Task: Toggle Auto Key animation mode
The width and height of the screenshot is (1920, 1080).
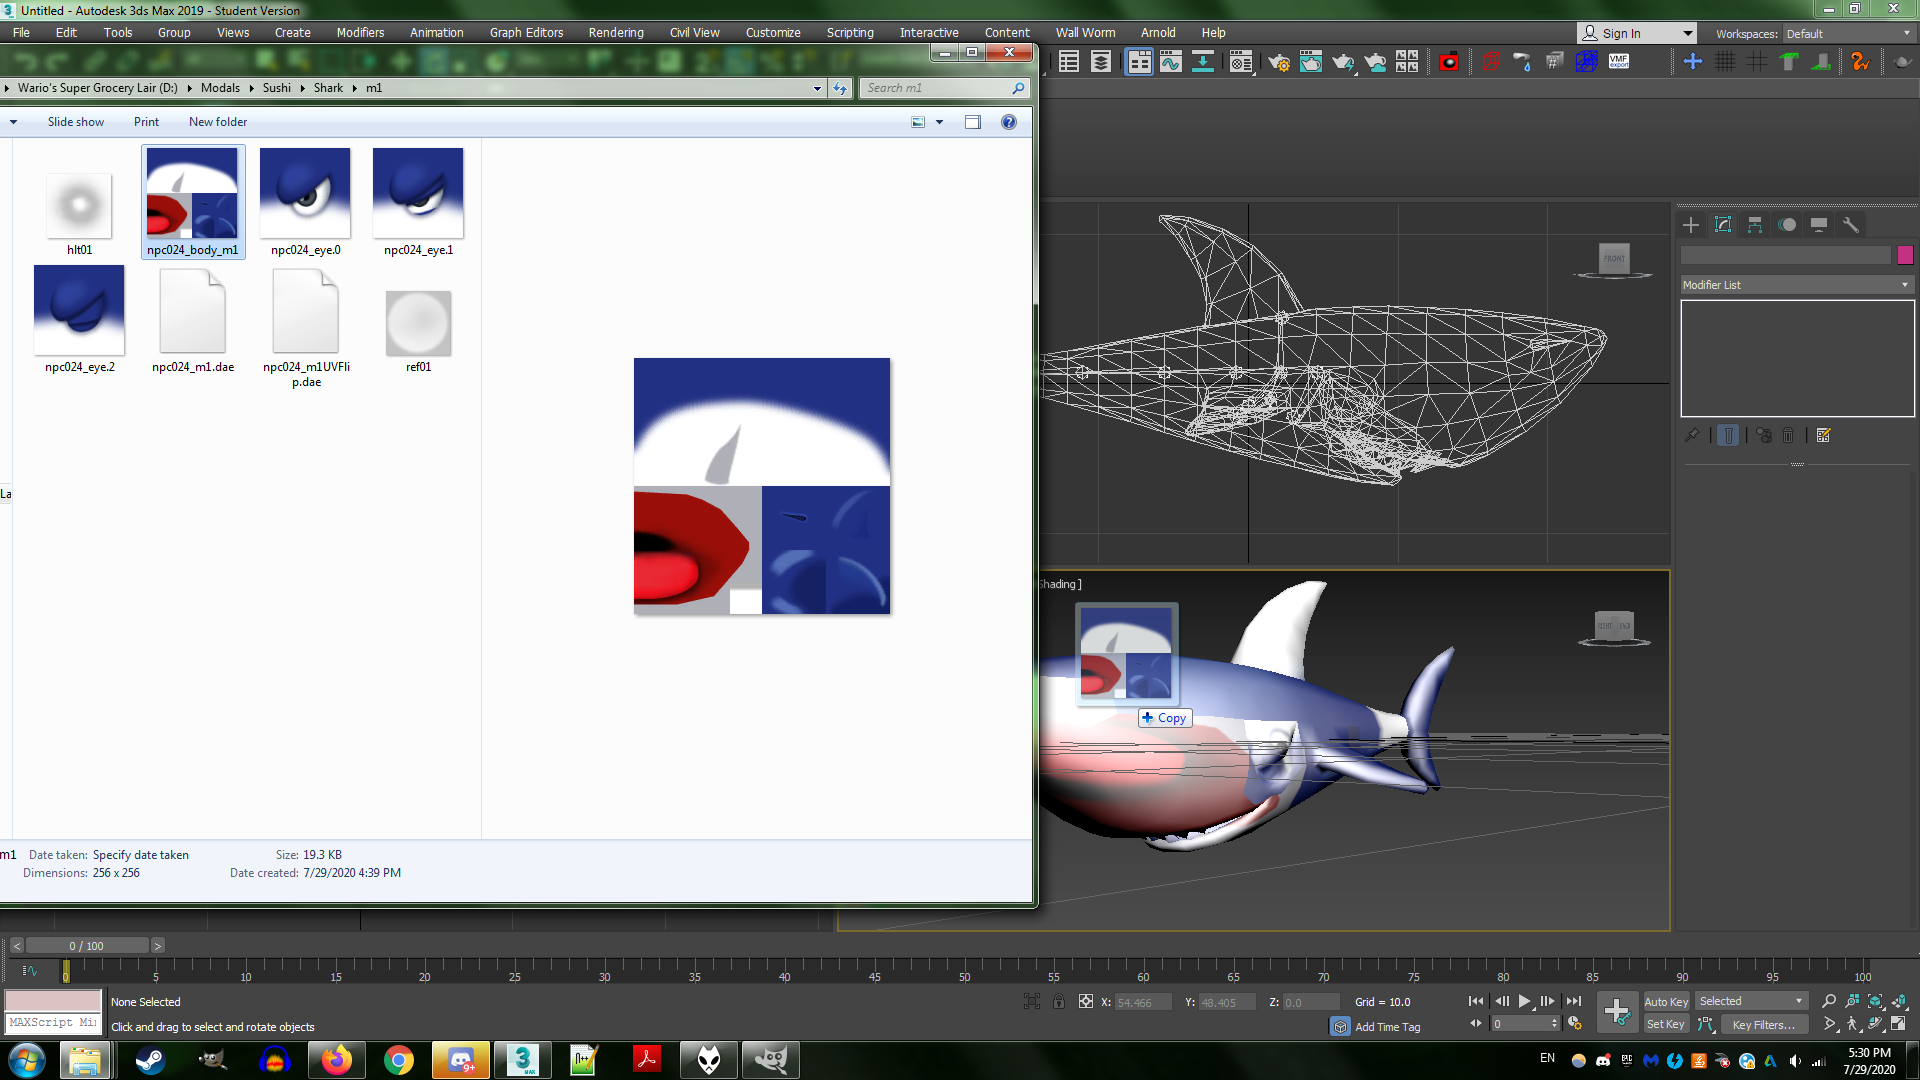Action: tap(1666, 1002)
